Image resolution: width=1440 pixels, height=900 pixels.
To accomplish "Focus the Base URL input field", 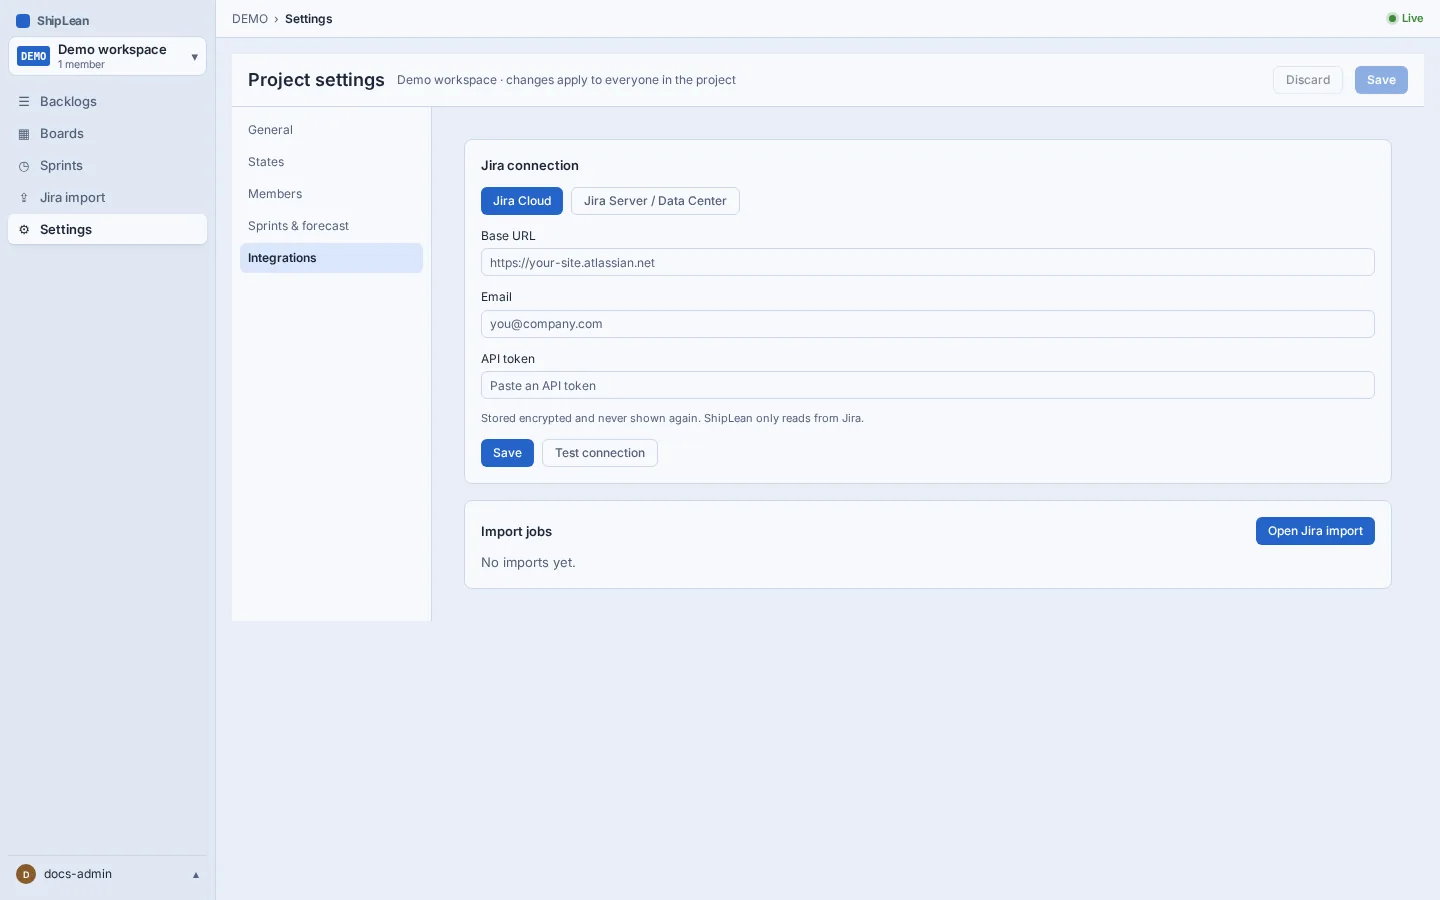I will click(x=928, y=262).
